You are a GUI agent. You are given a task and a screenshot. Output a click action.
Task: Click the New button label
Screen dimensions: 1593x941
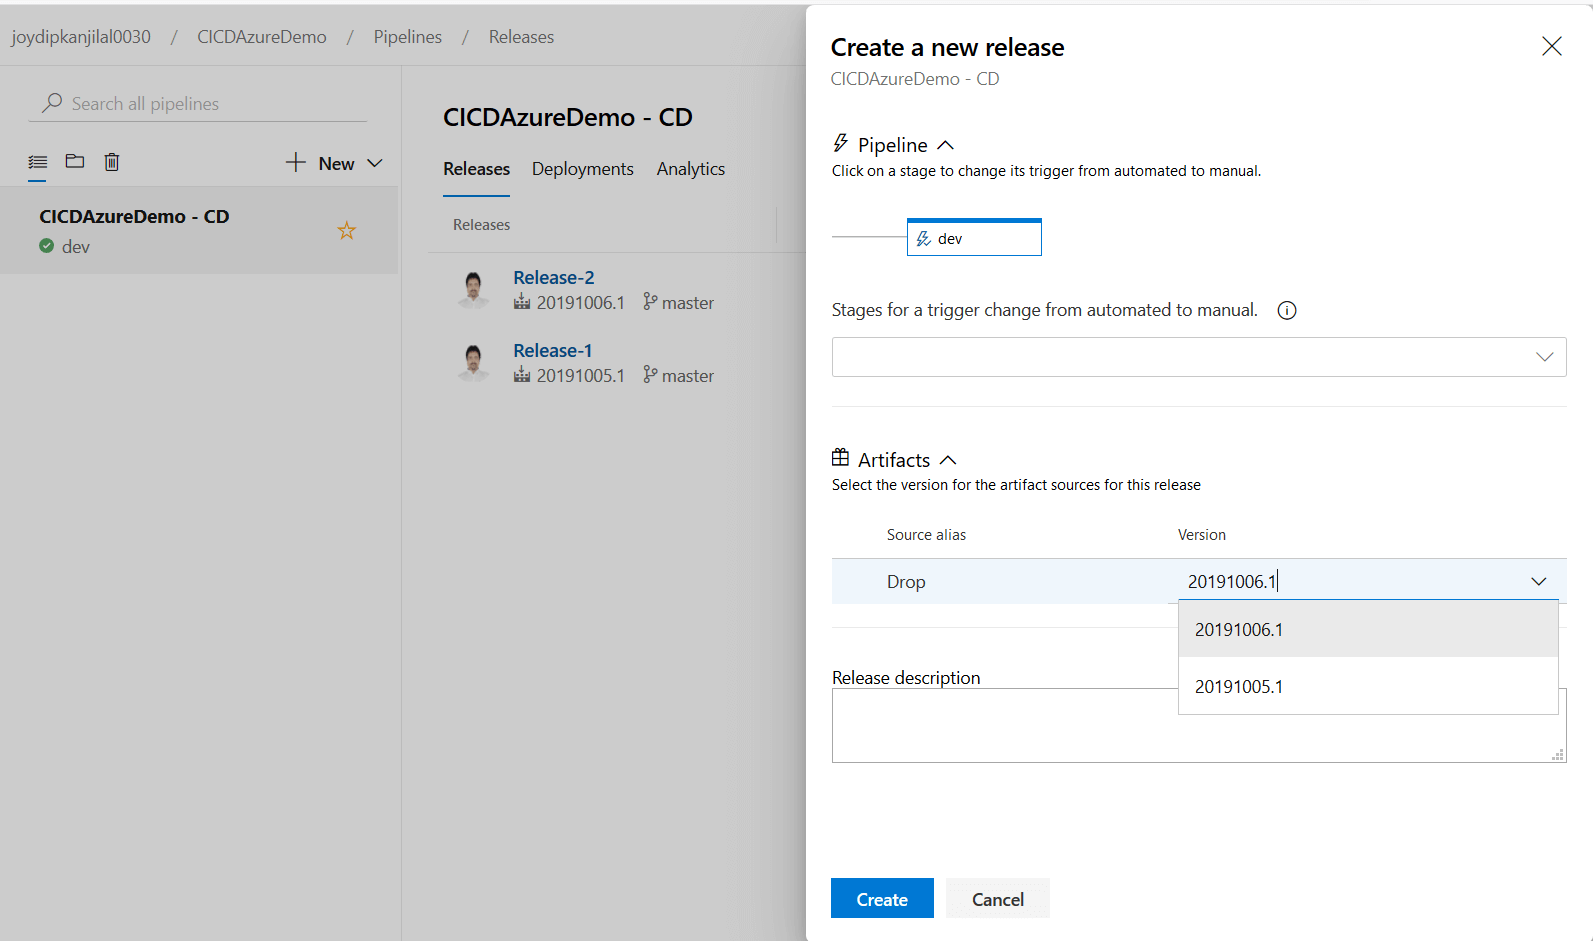click(336, 163)
